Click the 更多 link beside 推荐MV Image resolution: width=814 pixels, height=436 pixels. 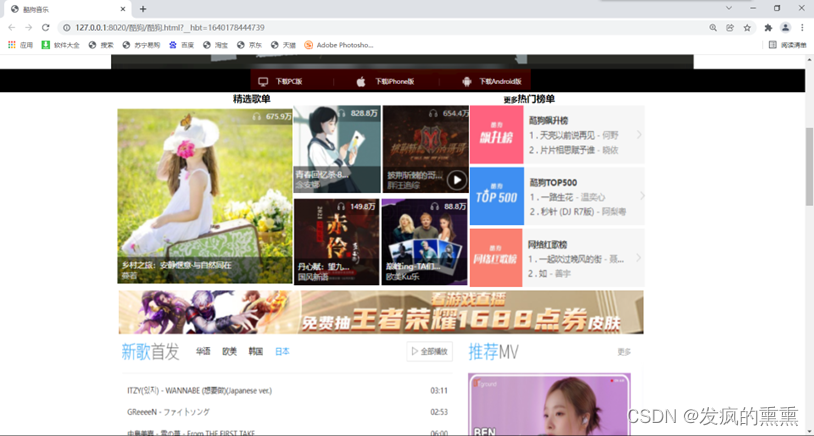tap(624, 352)
